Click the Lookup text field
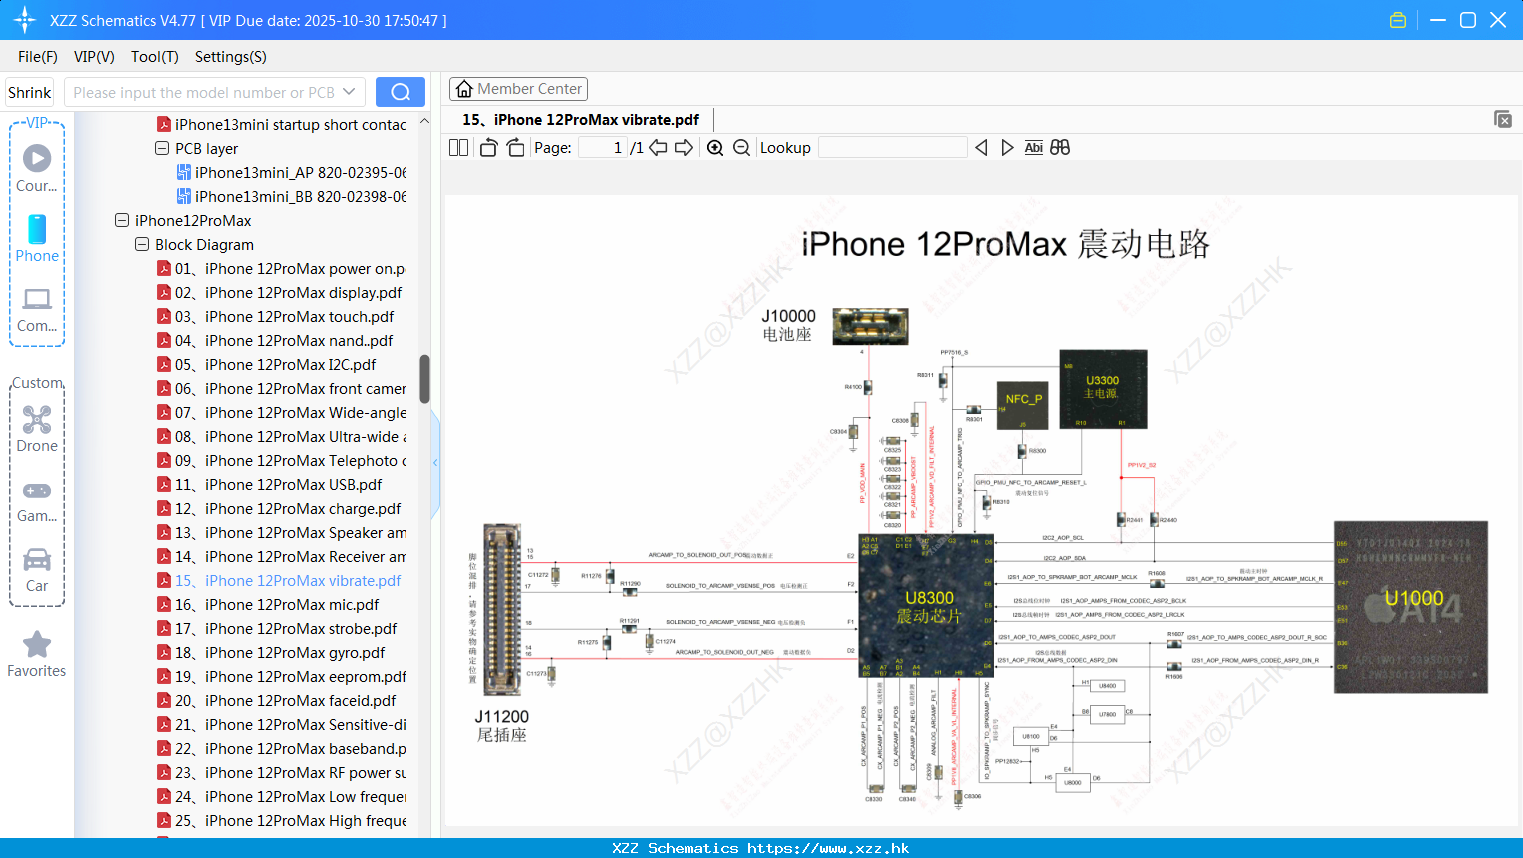The width and height of the screenshot is (1523, 858). (x=893, y=148)
